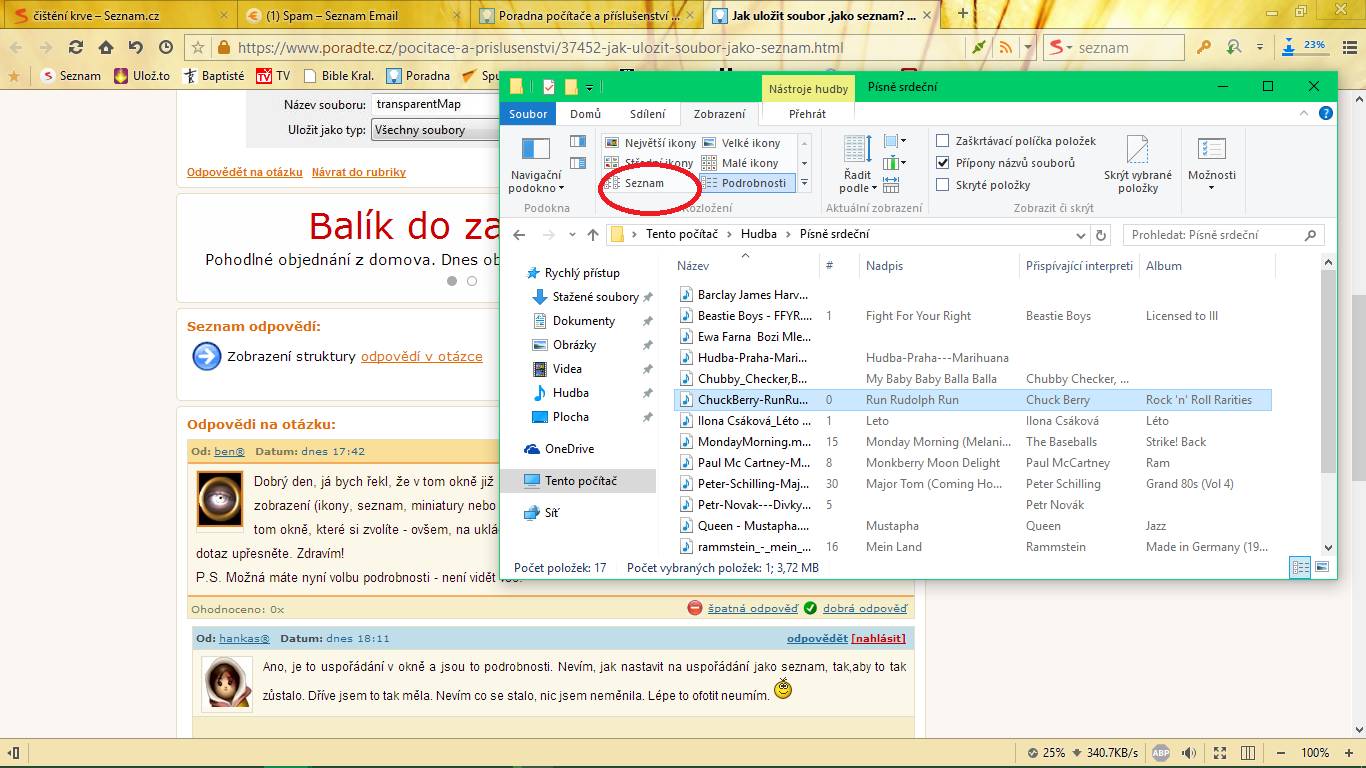Image resolution: width=1366 pixels, height=768 pixels.
Task: Click the green dobrá odpověď check icon
Action: point(810,608)
